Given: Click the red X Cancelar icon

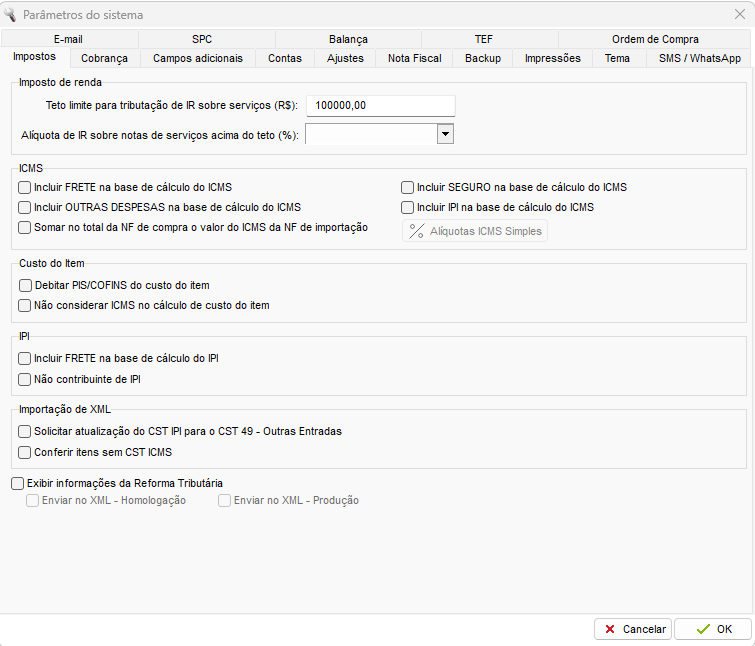Looking at the screenshot, I should 609,629.
